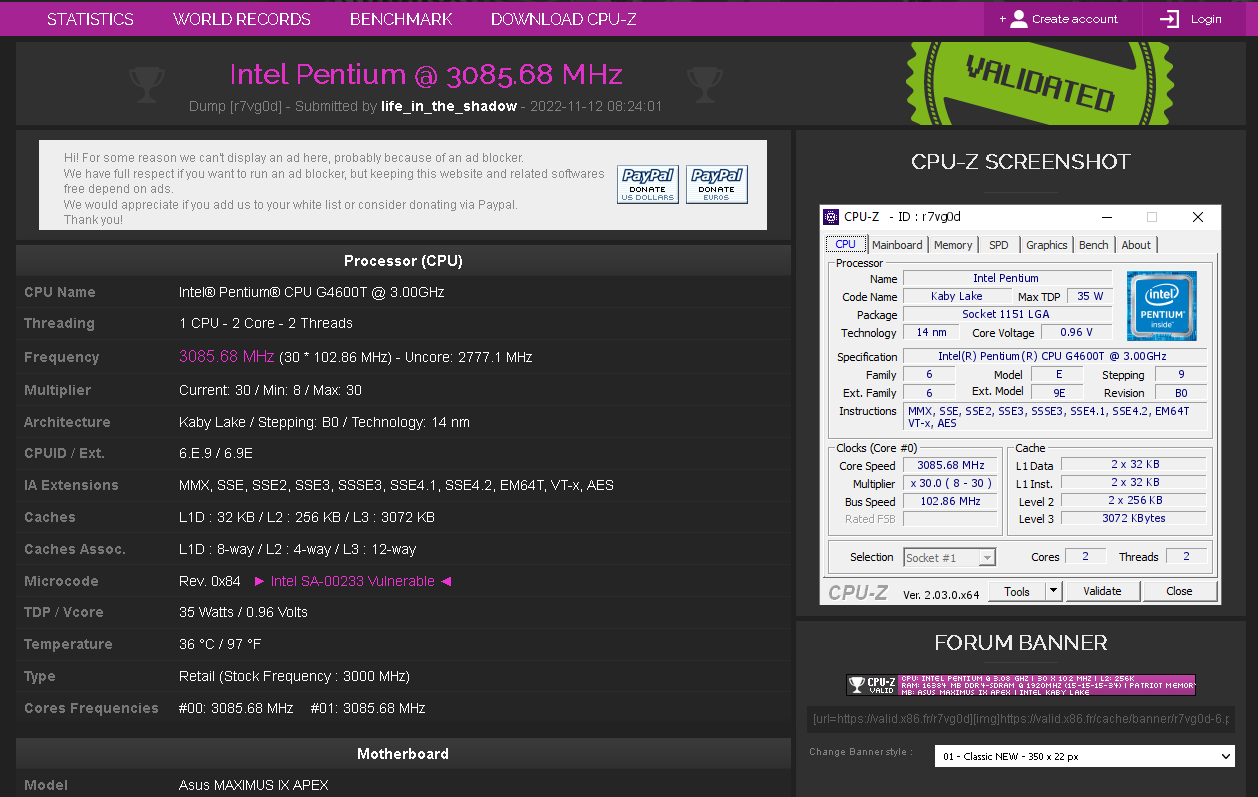The image size is (1258, 797).
Task: Click the Intel® Pentium® CPU G4600T name value
Action: (312, 292)
